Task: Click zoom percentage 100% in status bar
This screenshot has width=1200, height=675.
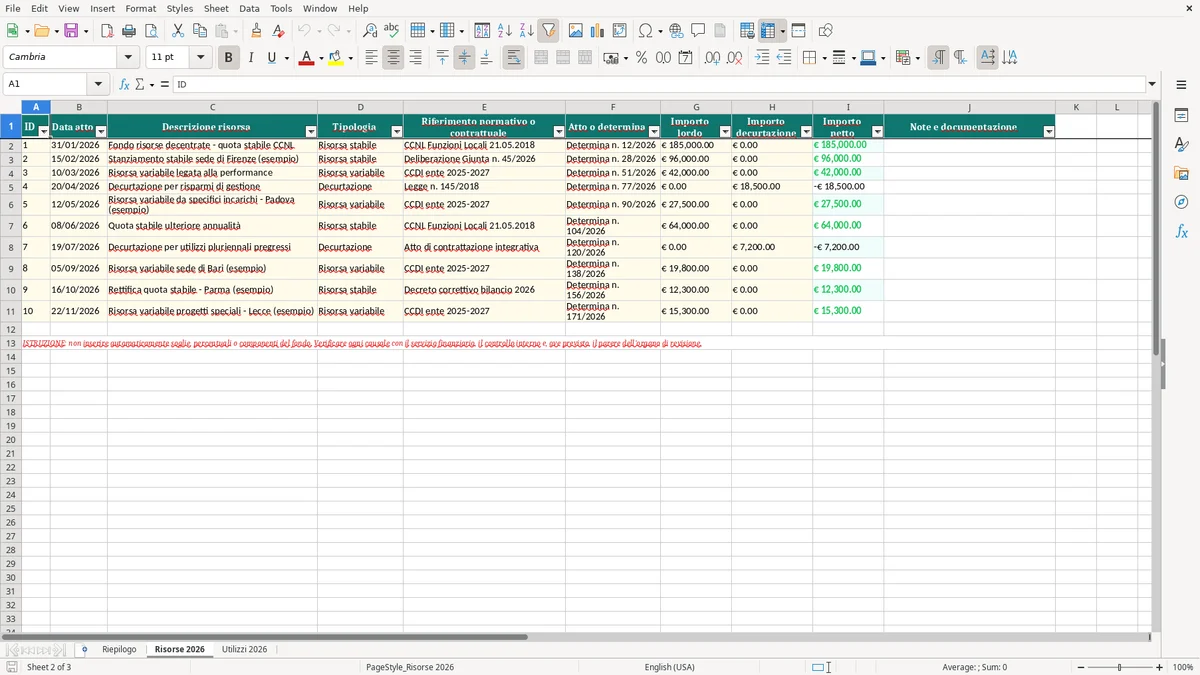Action: pos(1183,667)
